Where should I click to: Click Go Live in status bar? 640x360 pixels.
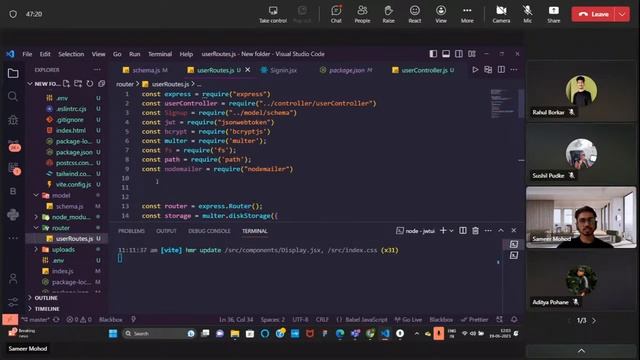pyautogui.click(x=408, y=319)
